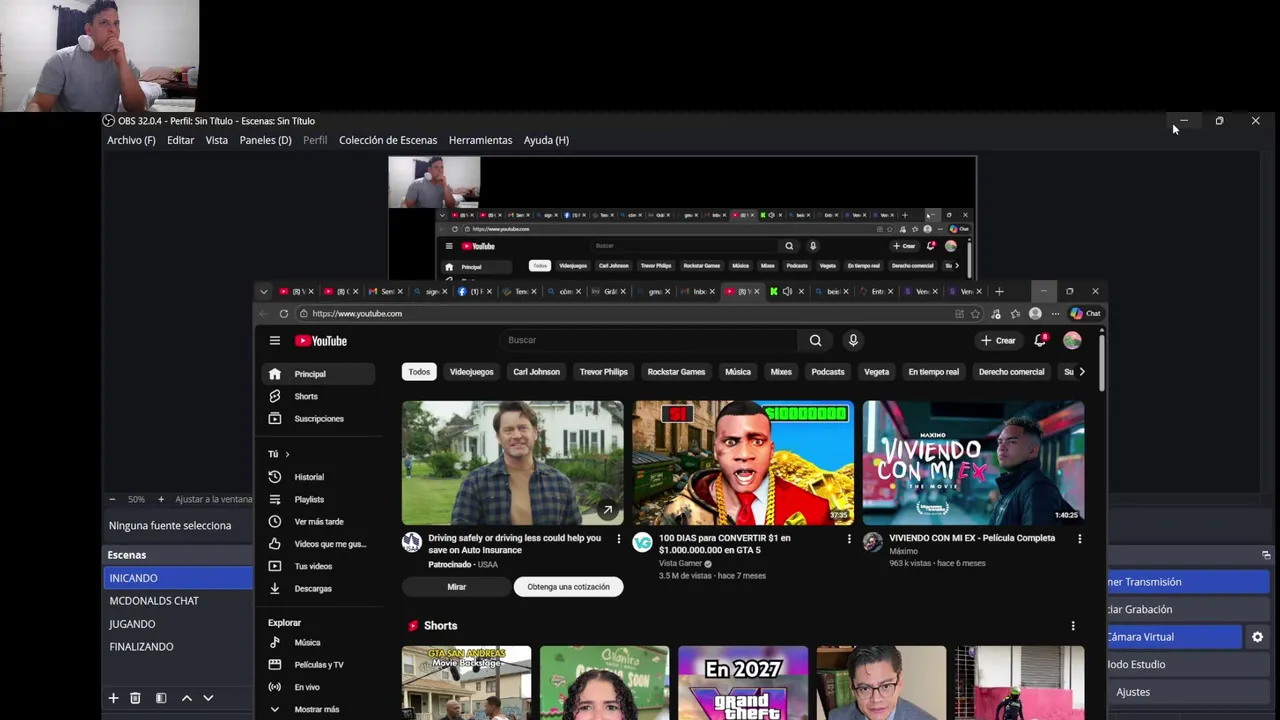Delete selected scene with the trash icon
This screenshot has width=1280, height=720.
[x=135, y=698]
